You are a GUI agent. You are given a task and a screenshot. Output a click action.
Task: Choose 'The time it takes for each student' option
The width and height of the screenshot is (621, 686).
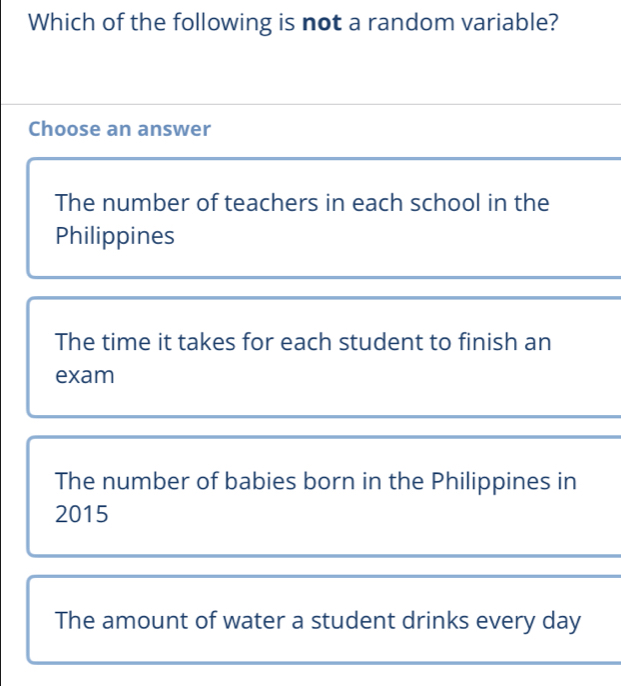coord(324,357)
